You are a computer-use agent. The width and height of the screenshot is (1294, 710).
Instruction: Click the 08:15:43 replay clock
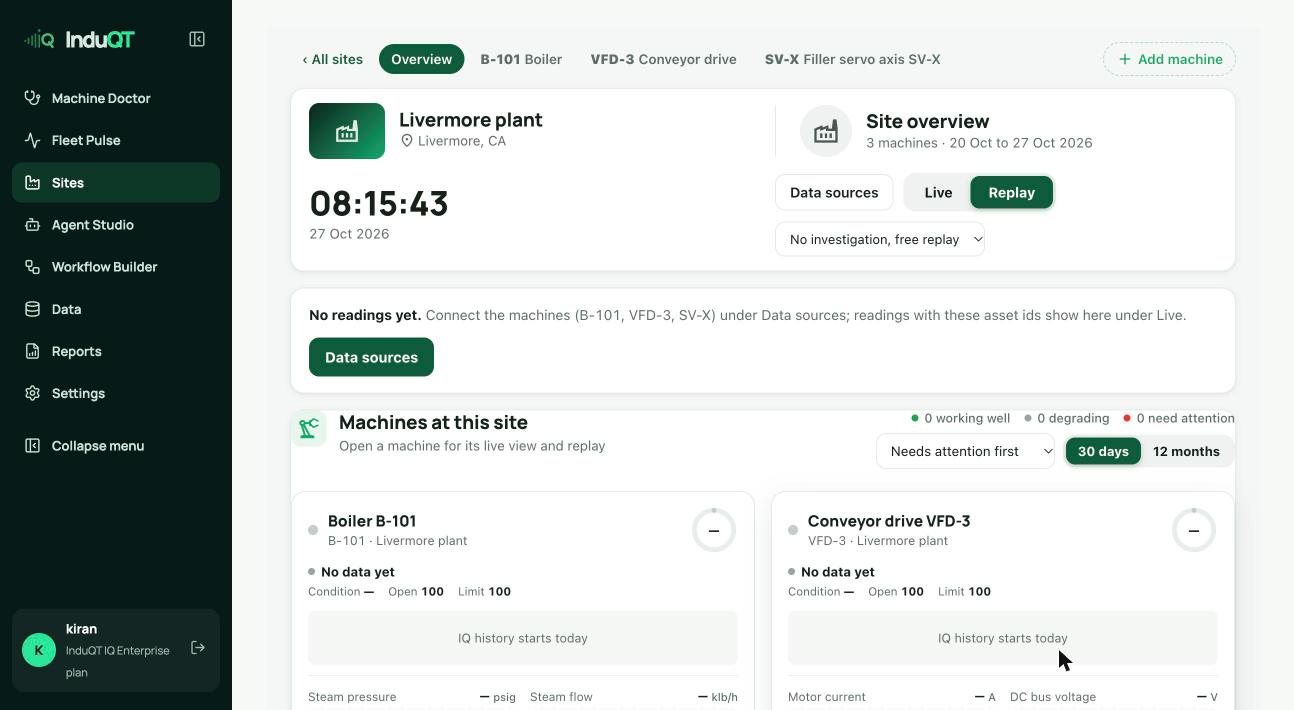[379, 203]
